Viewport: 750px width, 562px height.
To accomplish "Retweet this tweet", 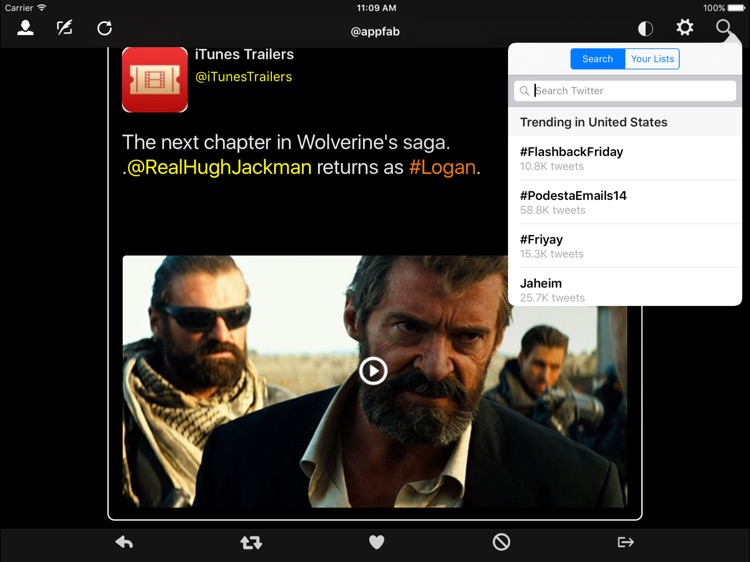I will [x=251, y=542].
